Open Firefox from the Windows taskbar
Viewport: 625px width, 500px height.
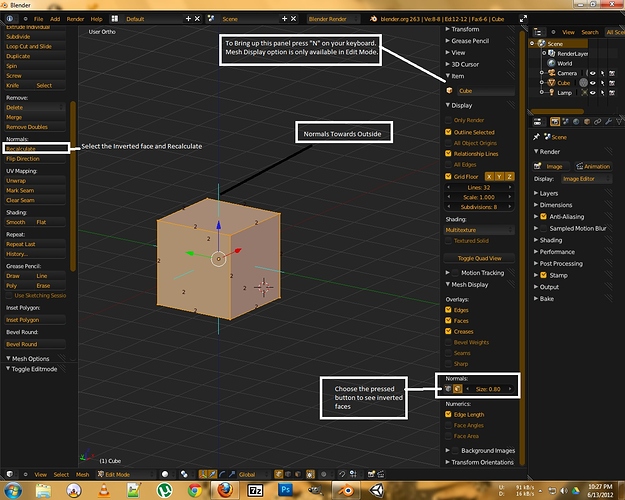pyautogui.click(x=225, y=490)
